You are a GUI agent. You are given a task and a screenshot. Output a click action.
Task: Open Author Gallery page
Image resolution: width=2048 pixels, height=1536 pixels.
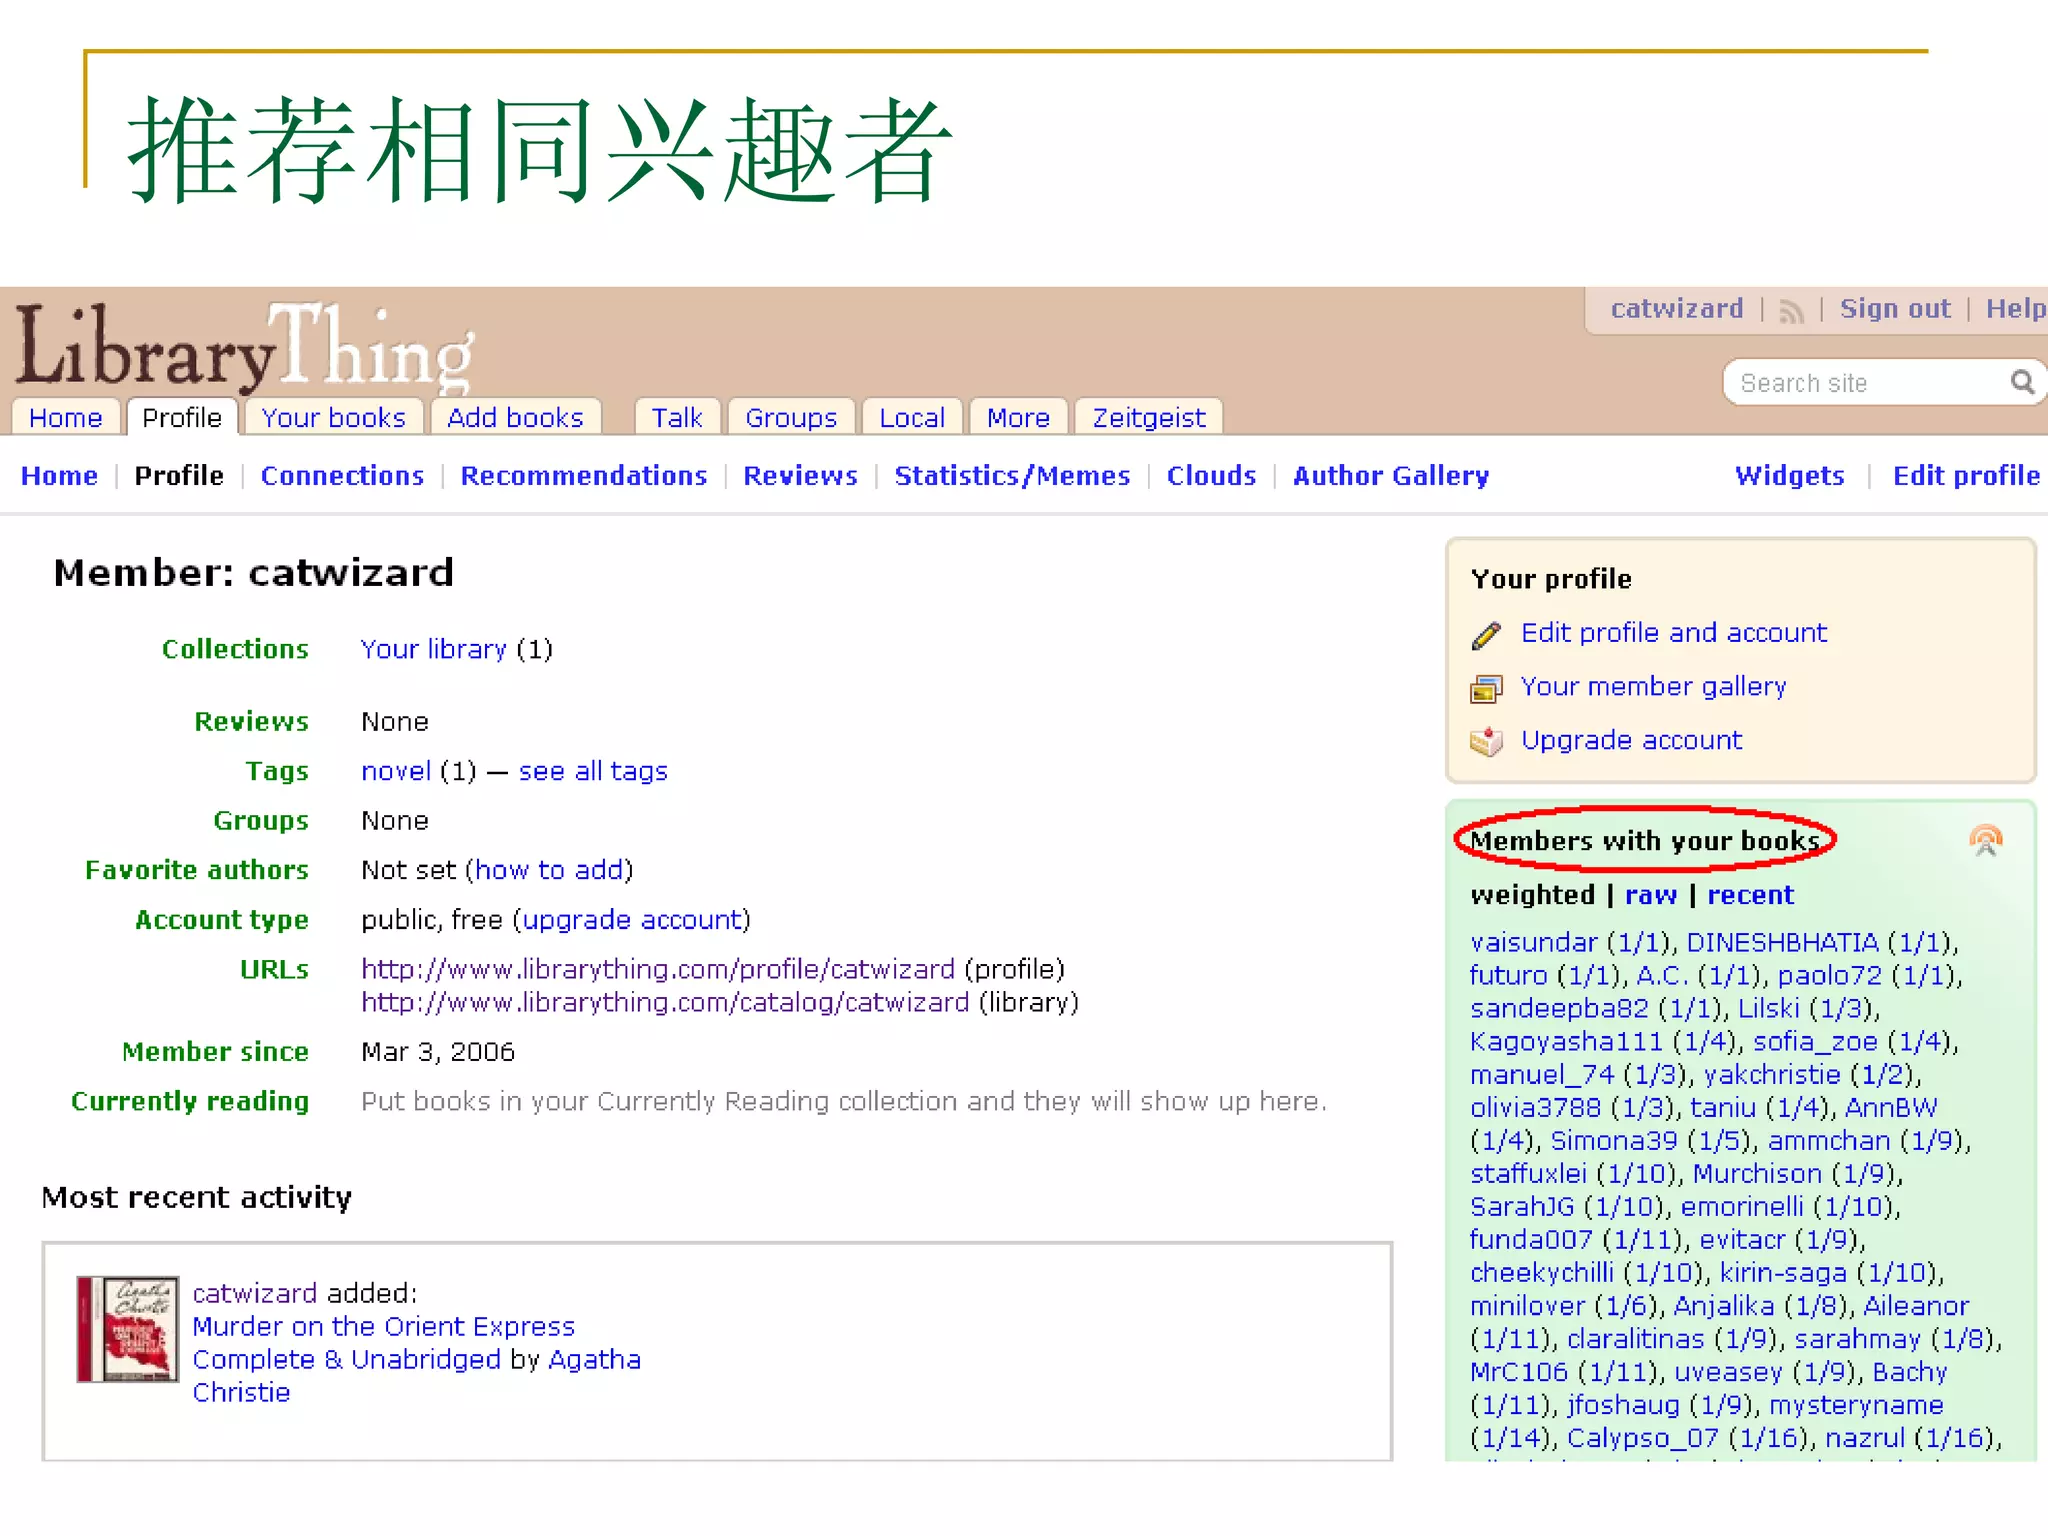pos(1391,476)
